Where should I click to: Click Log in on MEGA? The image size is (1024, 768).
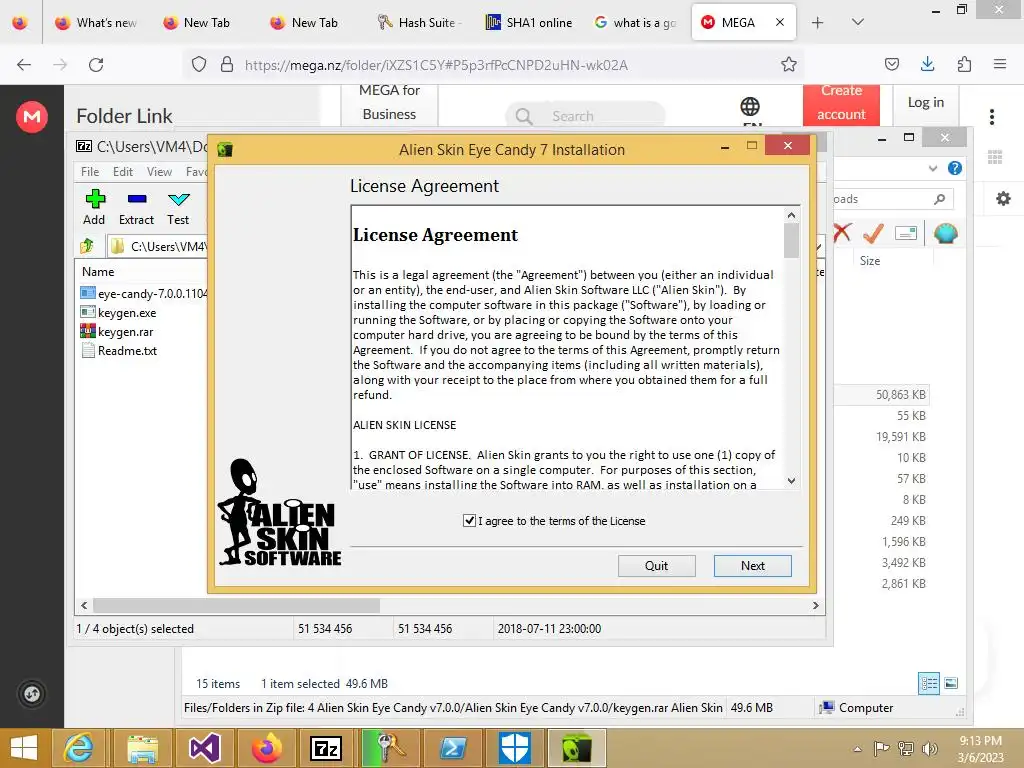coord(925,103)
